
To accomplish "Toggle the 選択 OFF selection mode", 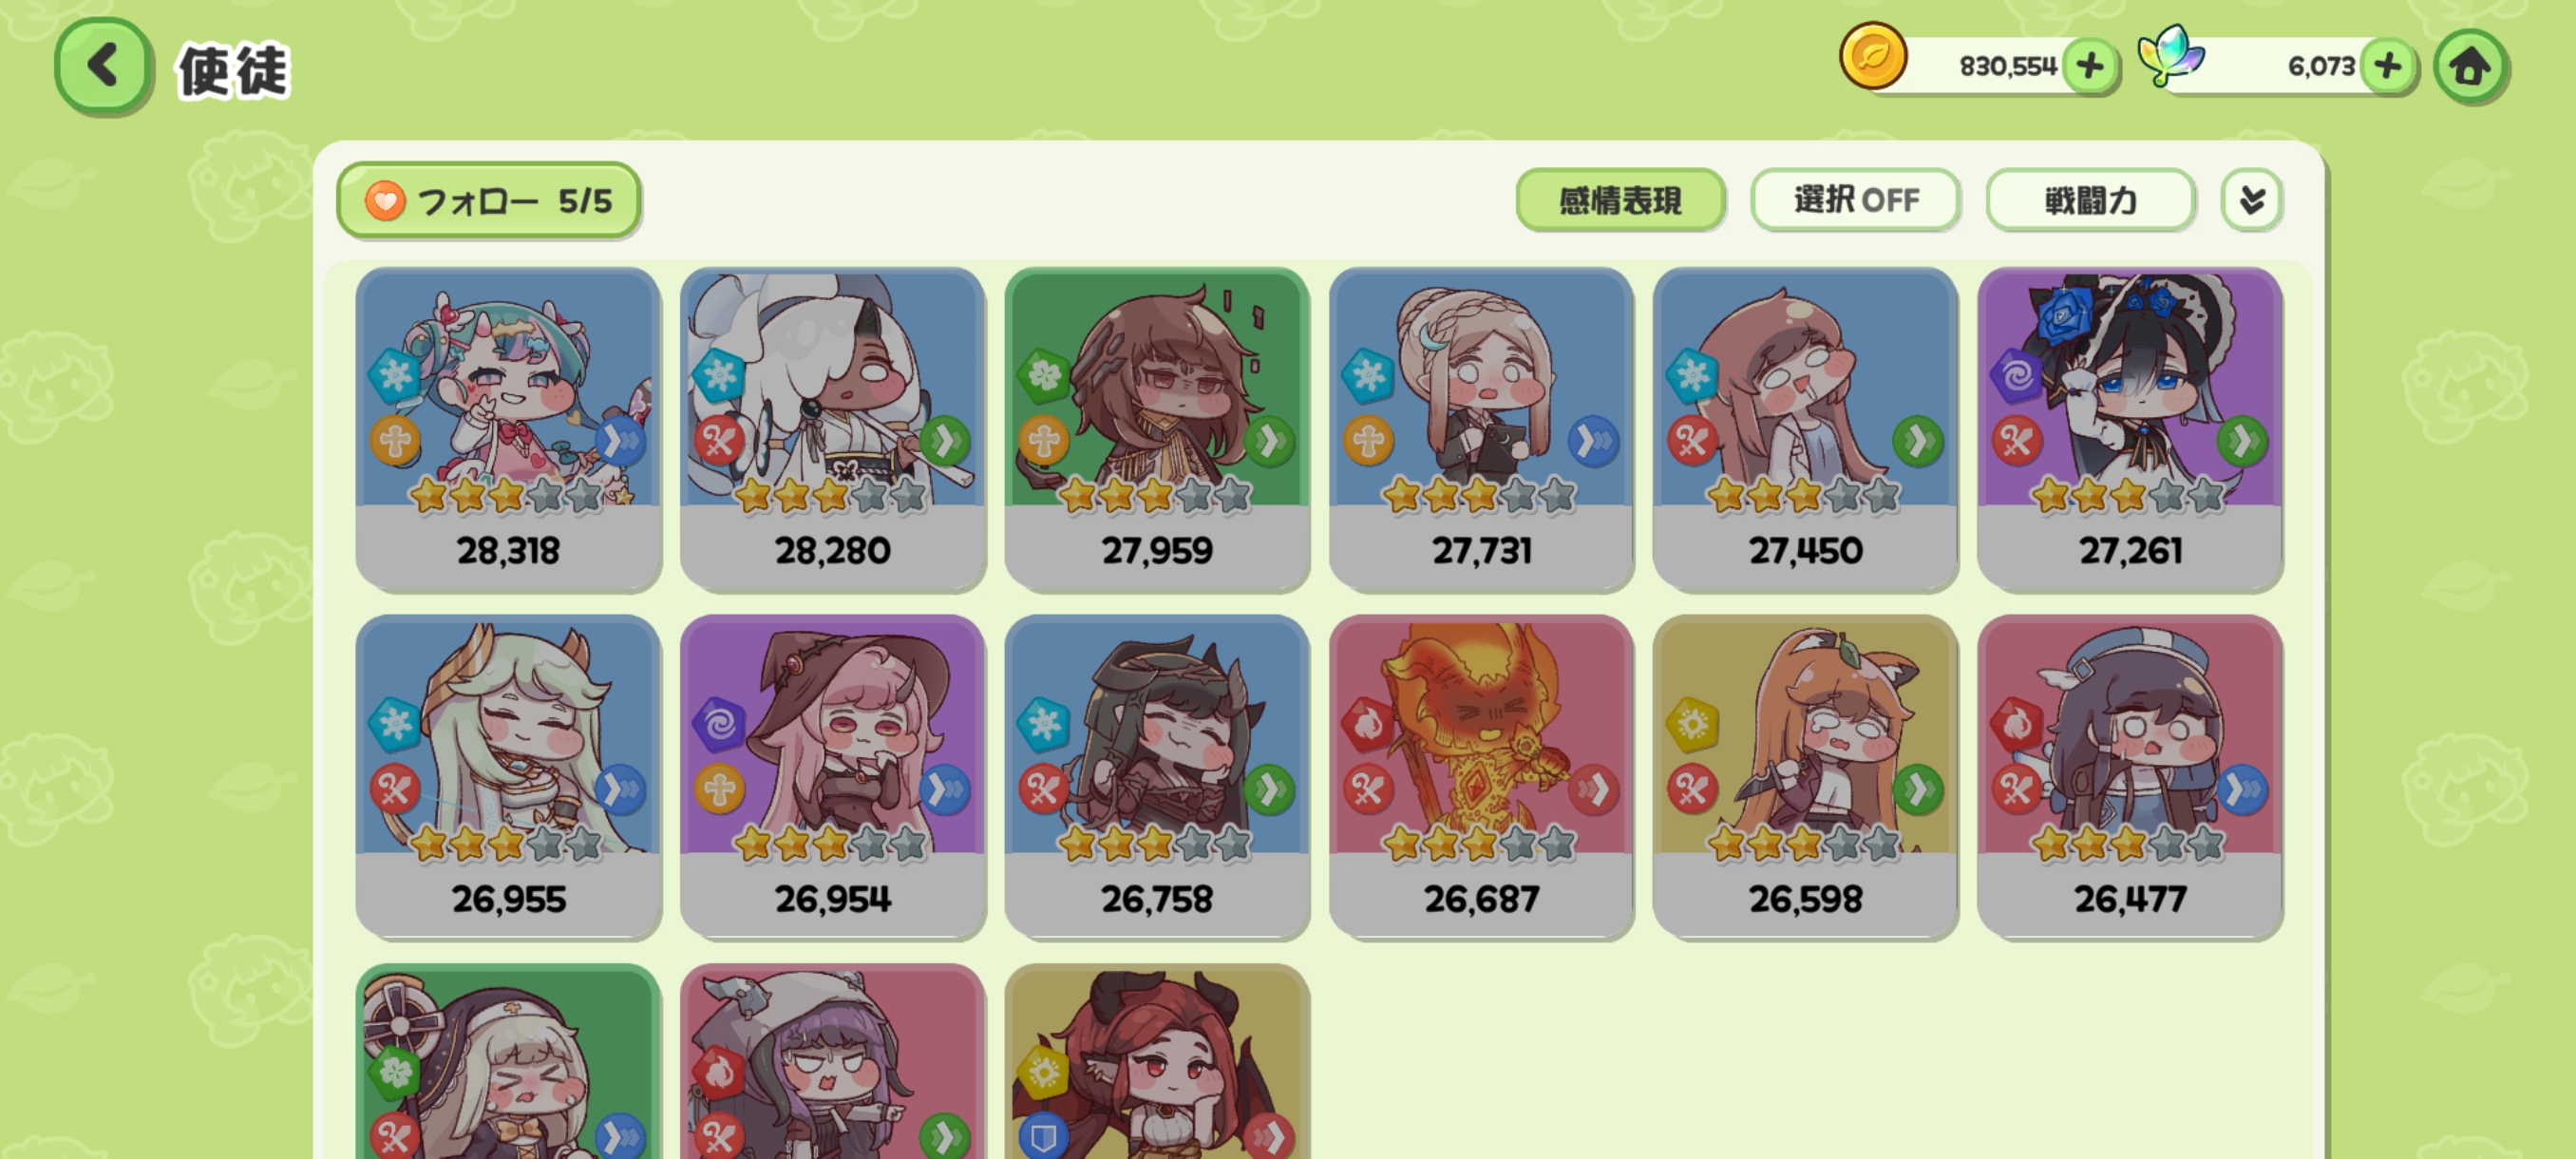I will coord(1855,200).
